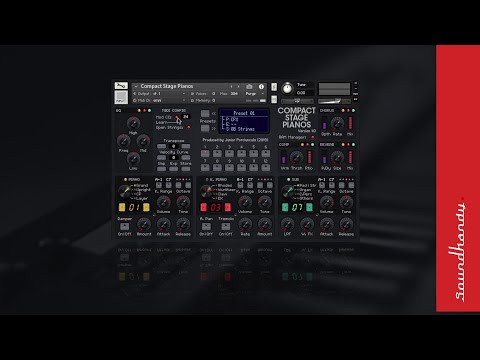Step to next Sub sound with green right arrow

tap(309, 207)
